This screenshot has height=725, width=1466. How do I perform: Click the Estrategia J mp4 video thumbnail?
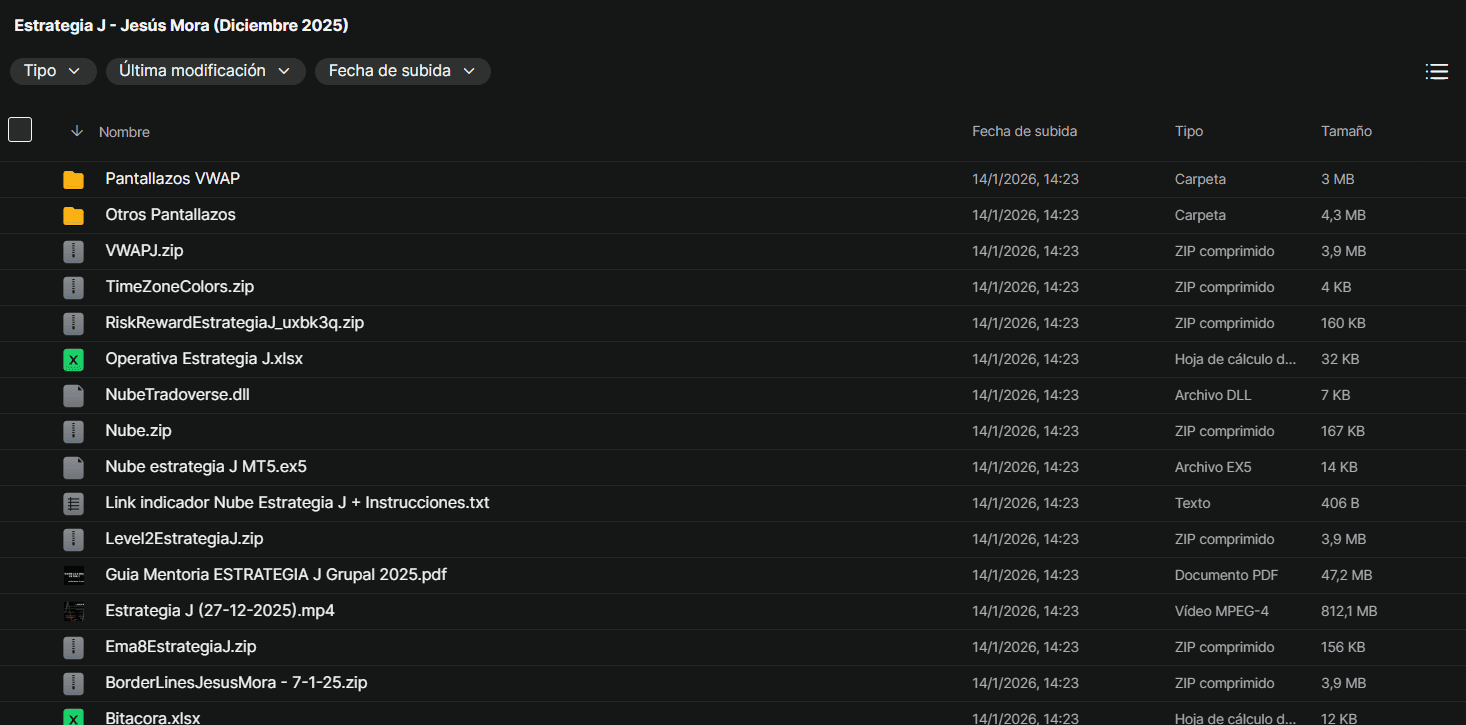[x=73, y=612]
